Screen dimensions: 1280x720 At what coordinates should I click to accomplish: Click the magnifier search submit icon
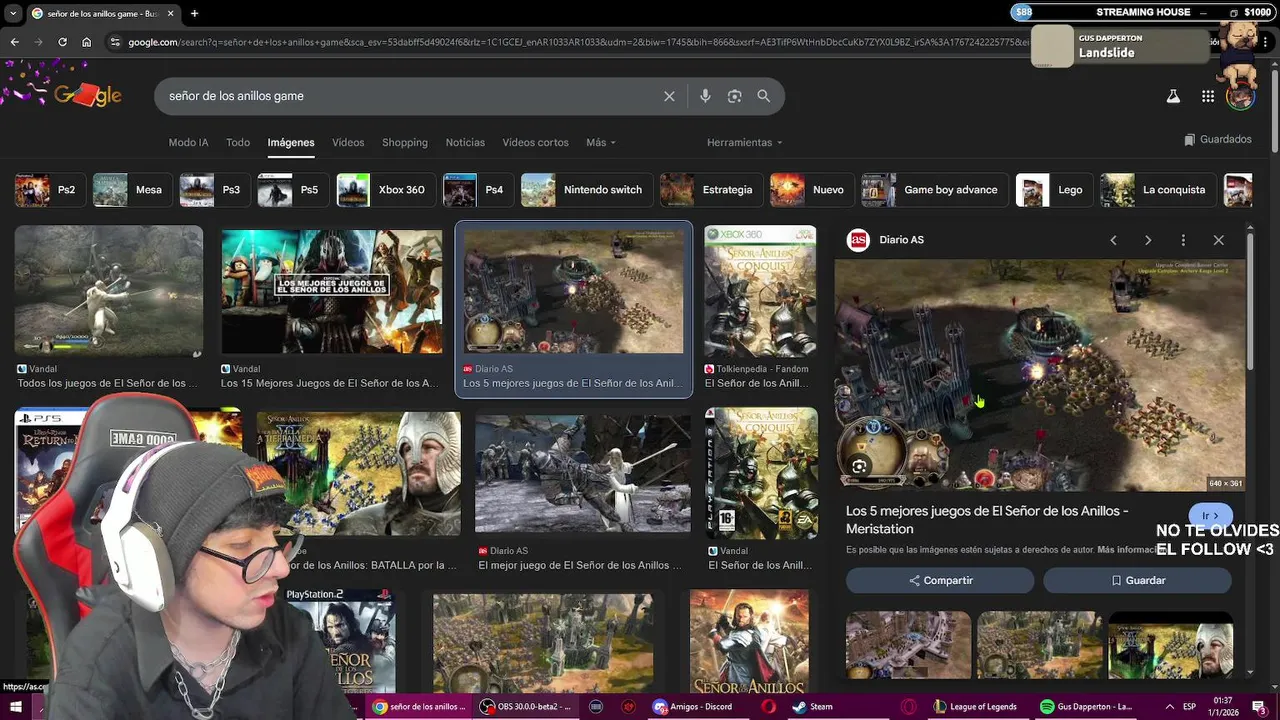pyautogui.click(x=764, y=96)
